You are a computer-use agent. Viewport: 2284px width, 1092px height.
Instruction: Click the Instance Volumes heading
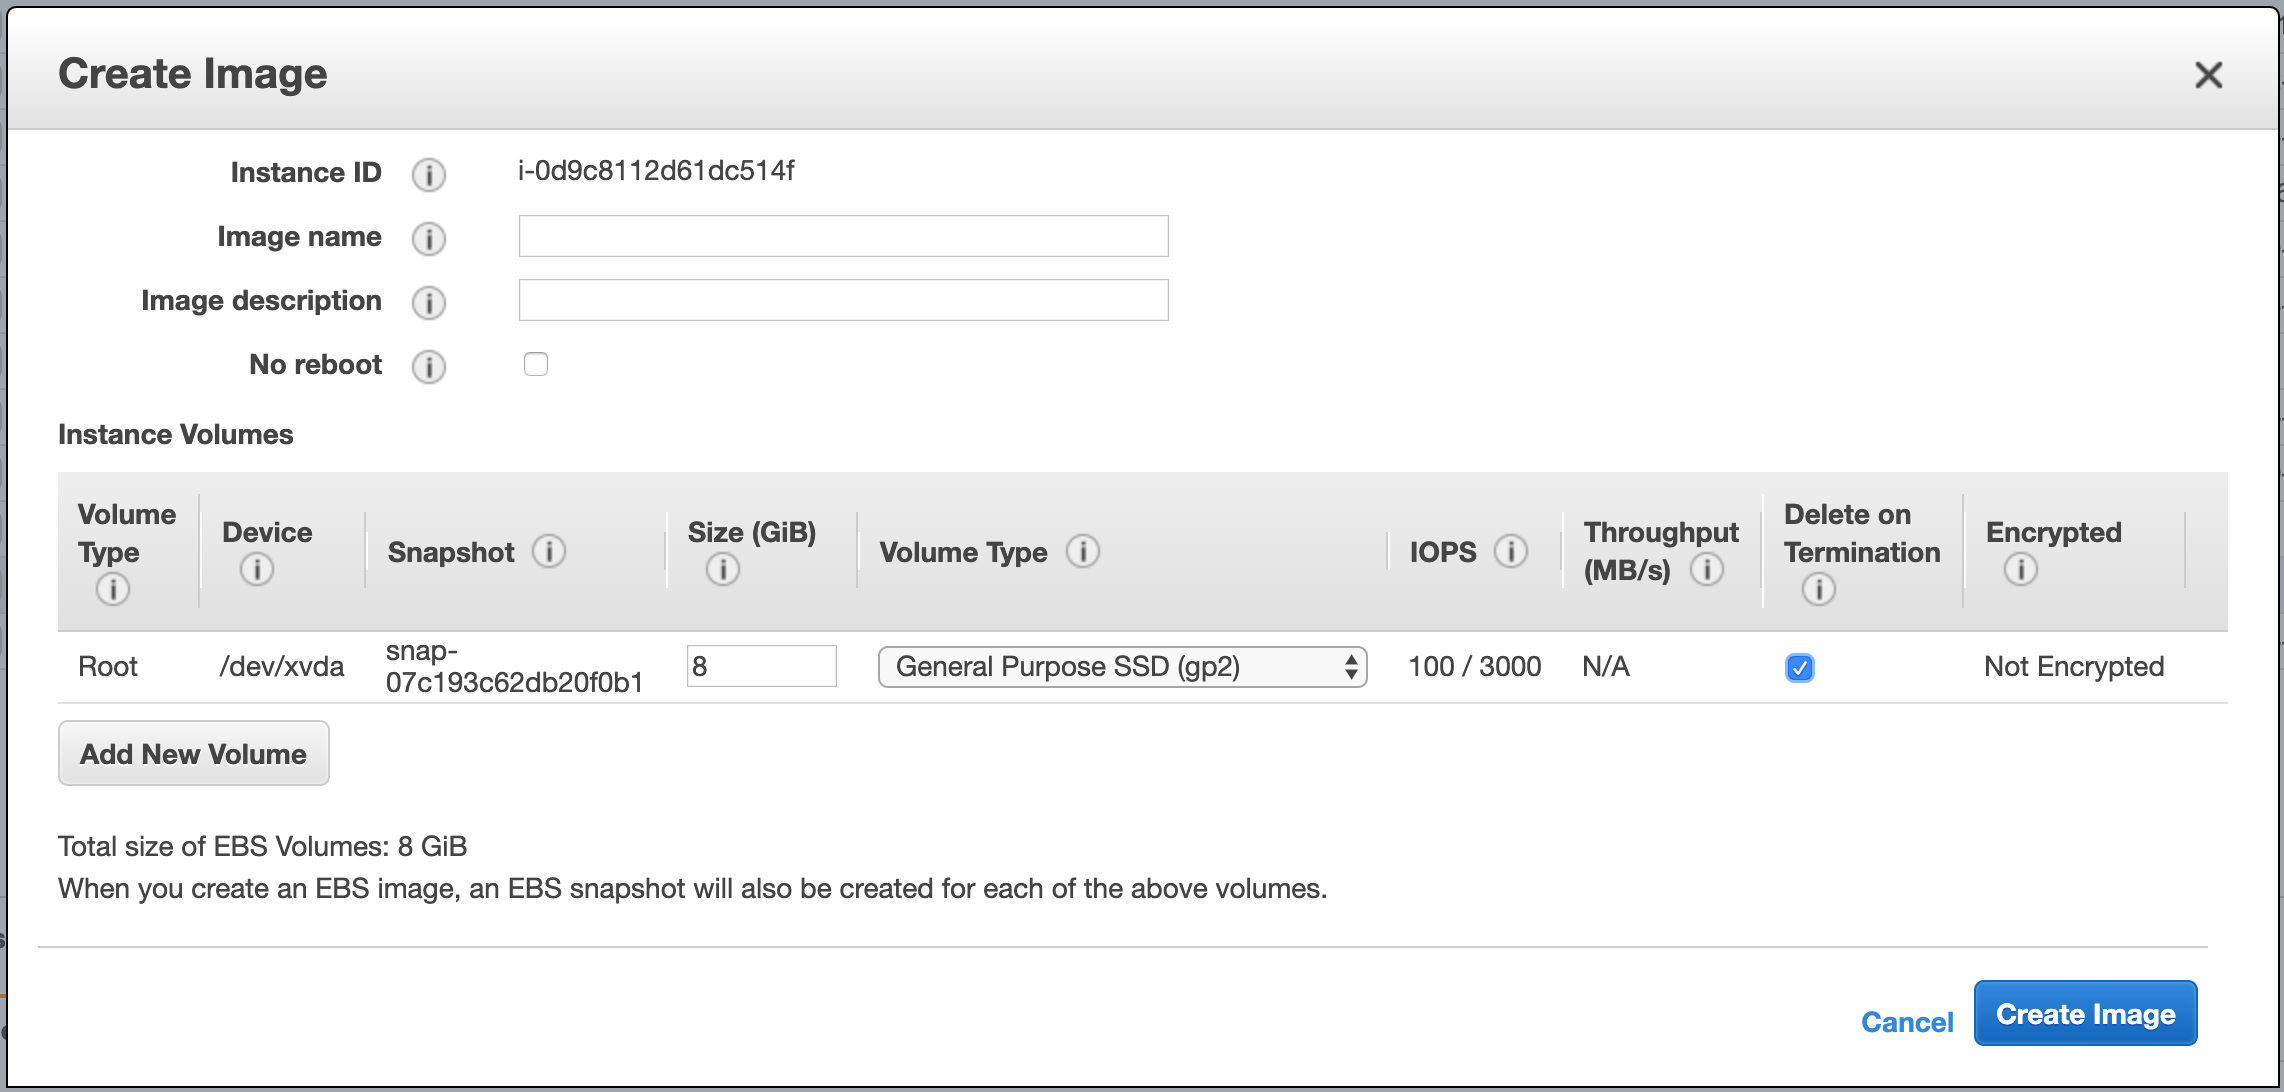click(176, 435)
